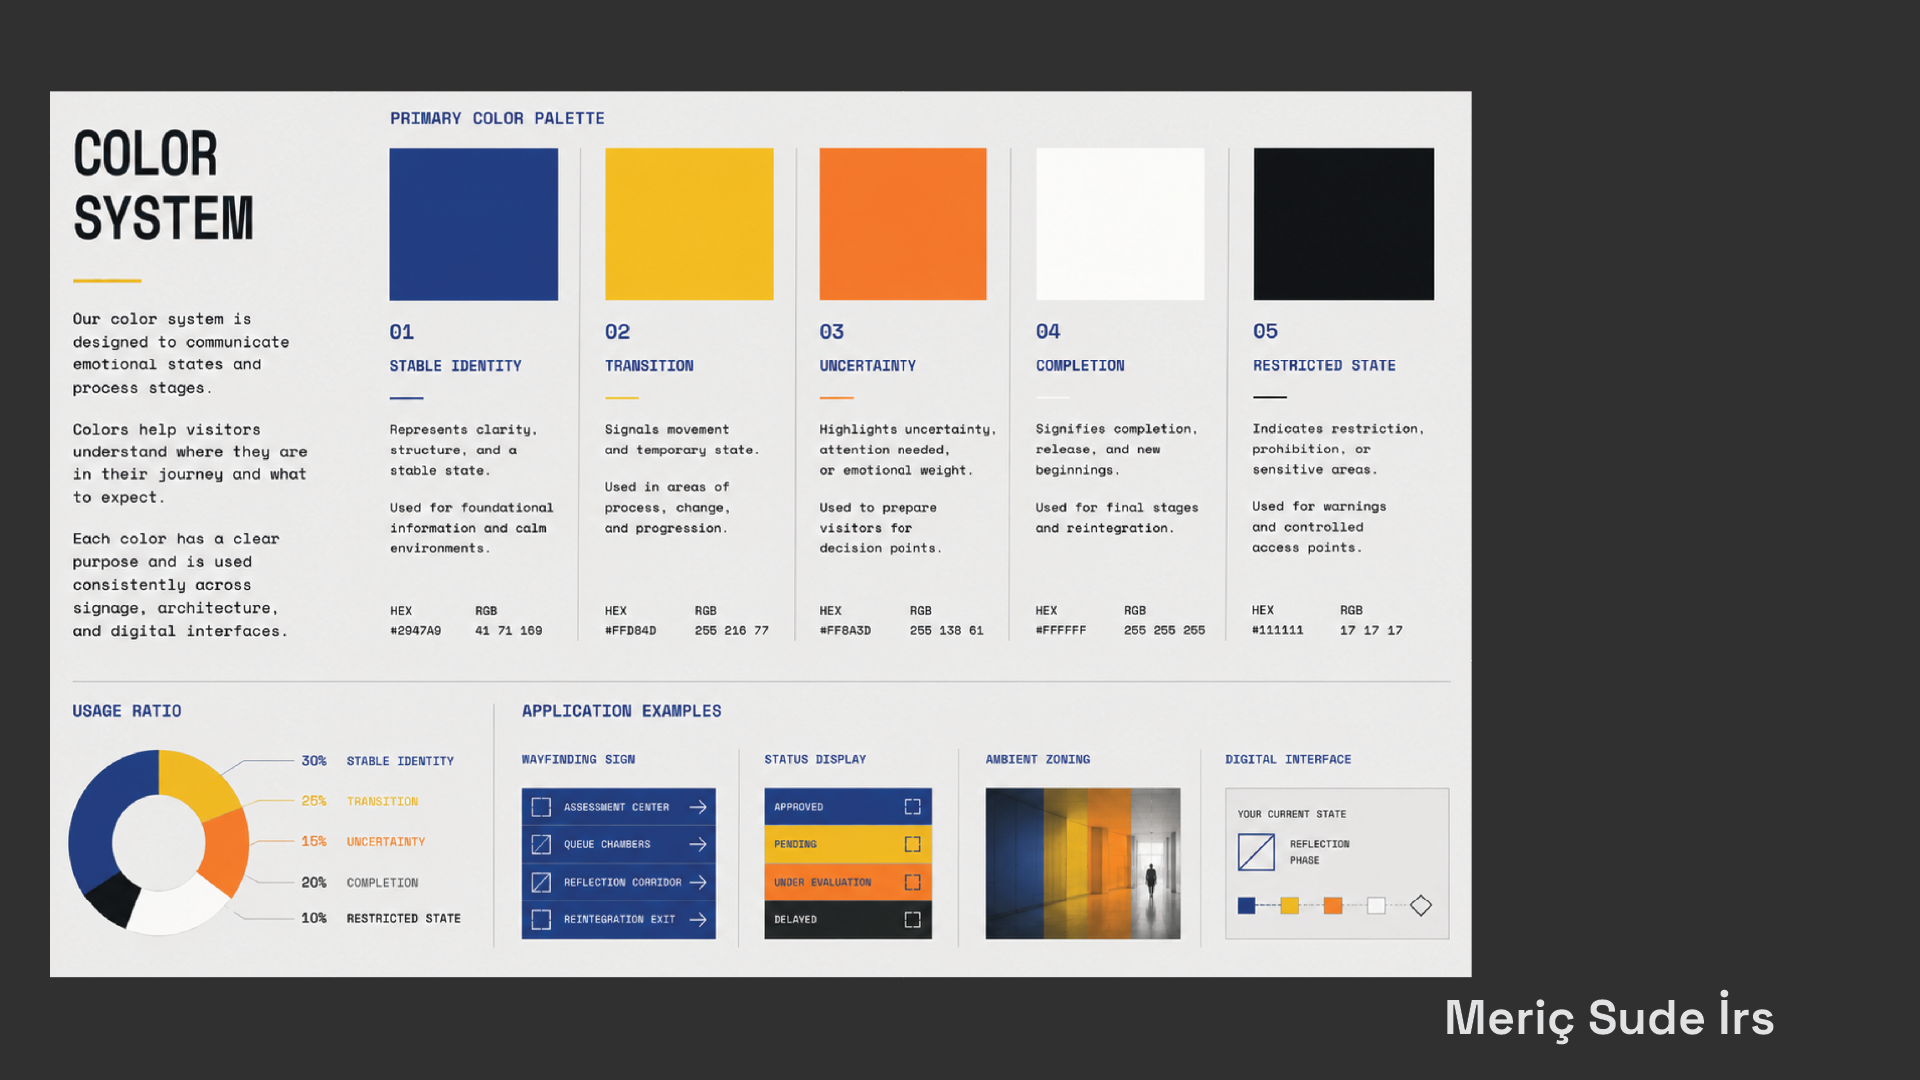The height and width of the screenshot is (1080, 1920).
Task: Click the white Completion color swatch
Action: [x=1120, y=224]
